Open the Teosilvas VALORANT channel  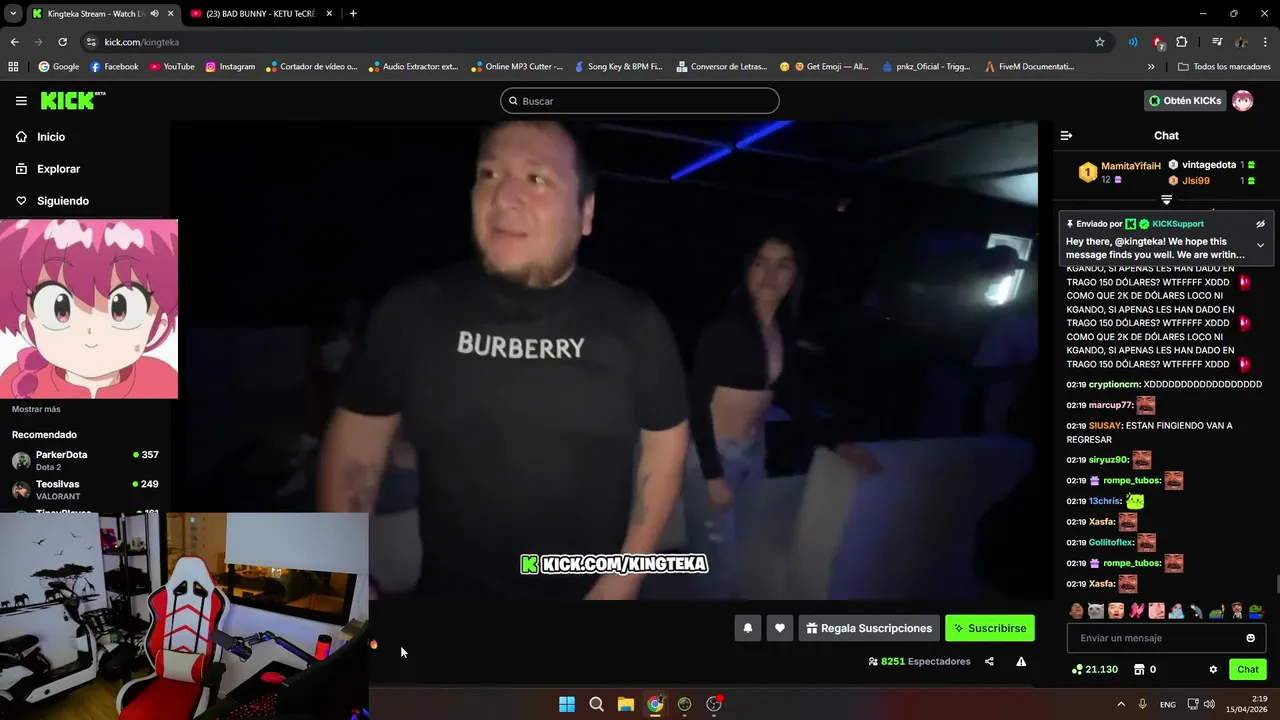[85, 489]
